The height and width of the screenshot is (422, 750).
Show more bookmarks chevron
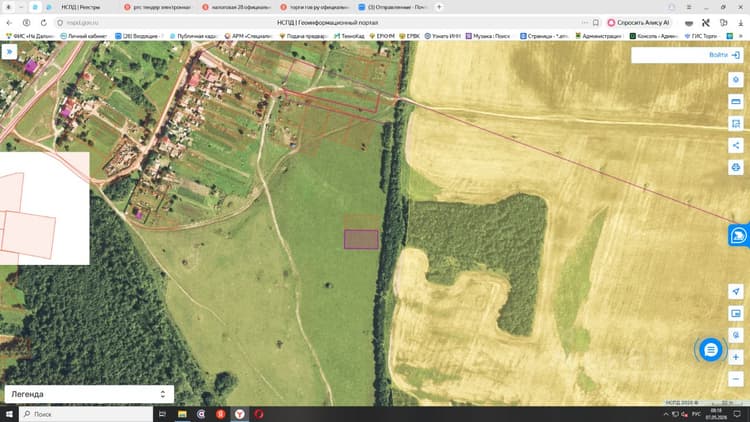741,36
